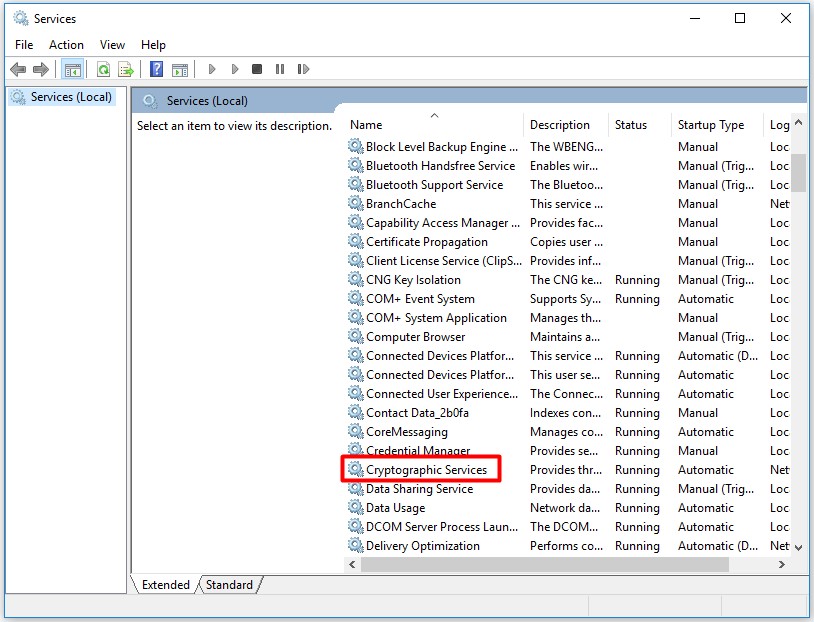The height and width of the screenshot is (622, 814).
Task: Open the Action menu
Action: coord(66,44)
